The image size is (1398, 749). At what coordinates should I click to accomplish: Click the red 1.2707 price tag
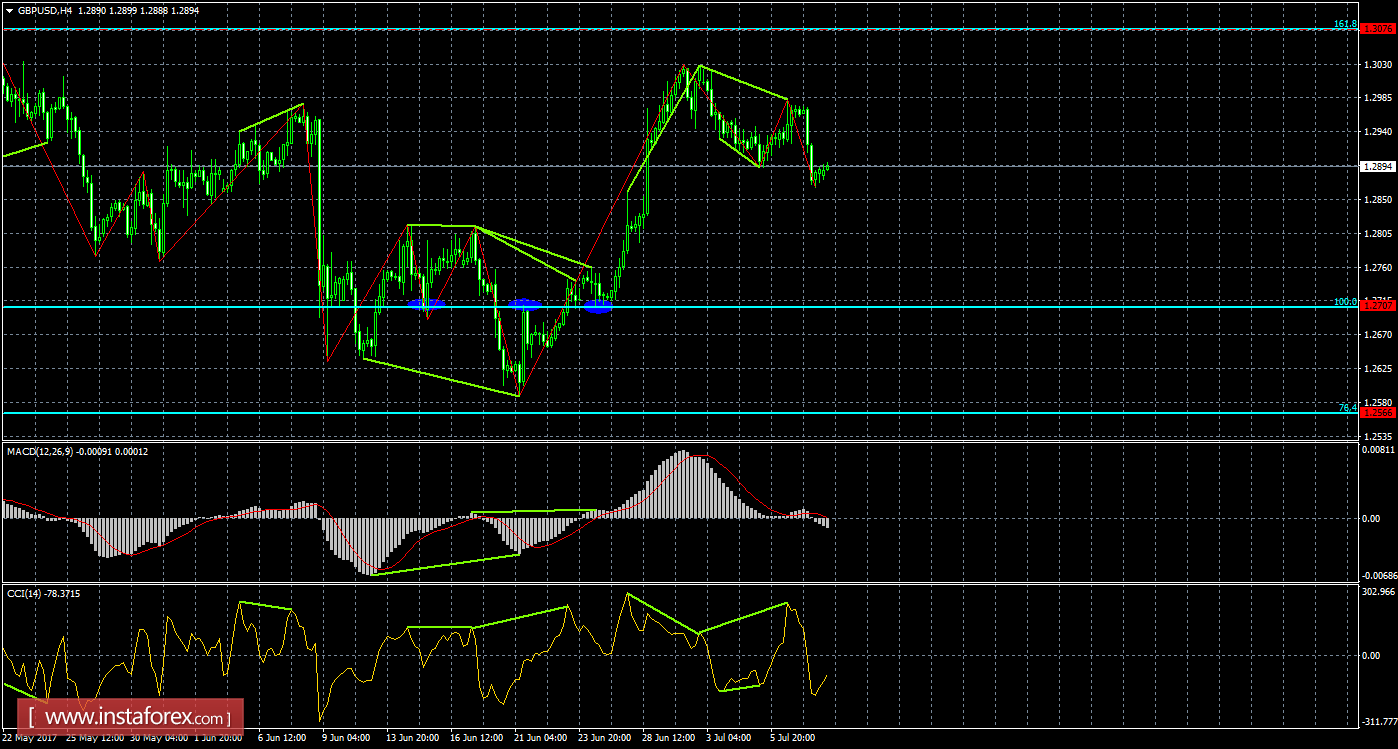pyautogui.click(x=1377, y=307)
